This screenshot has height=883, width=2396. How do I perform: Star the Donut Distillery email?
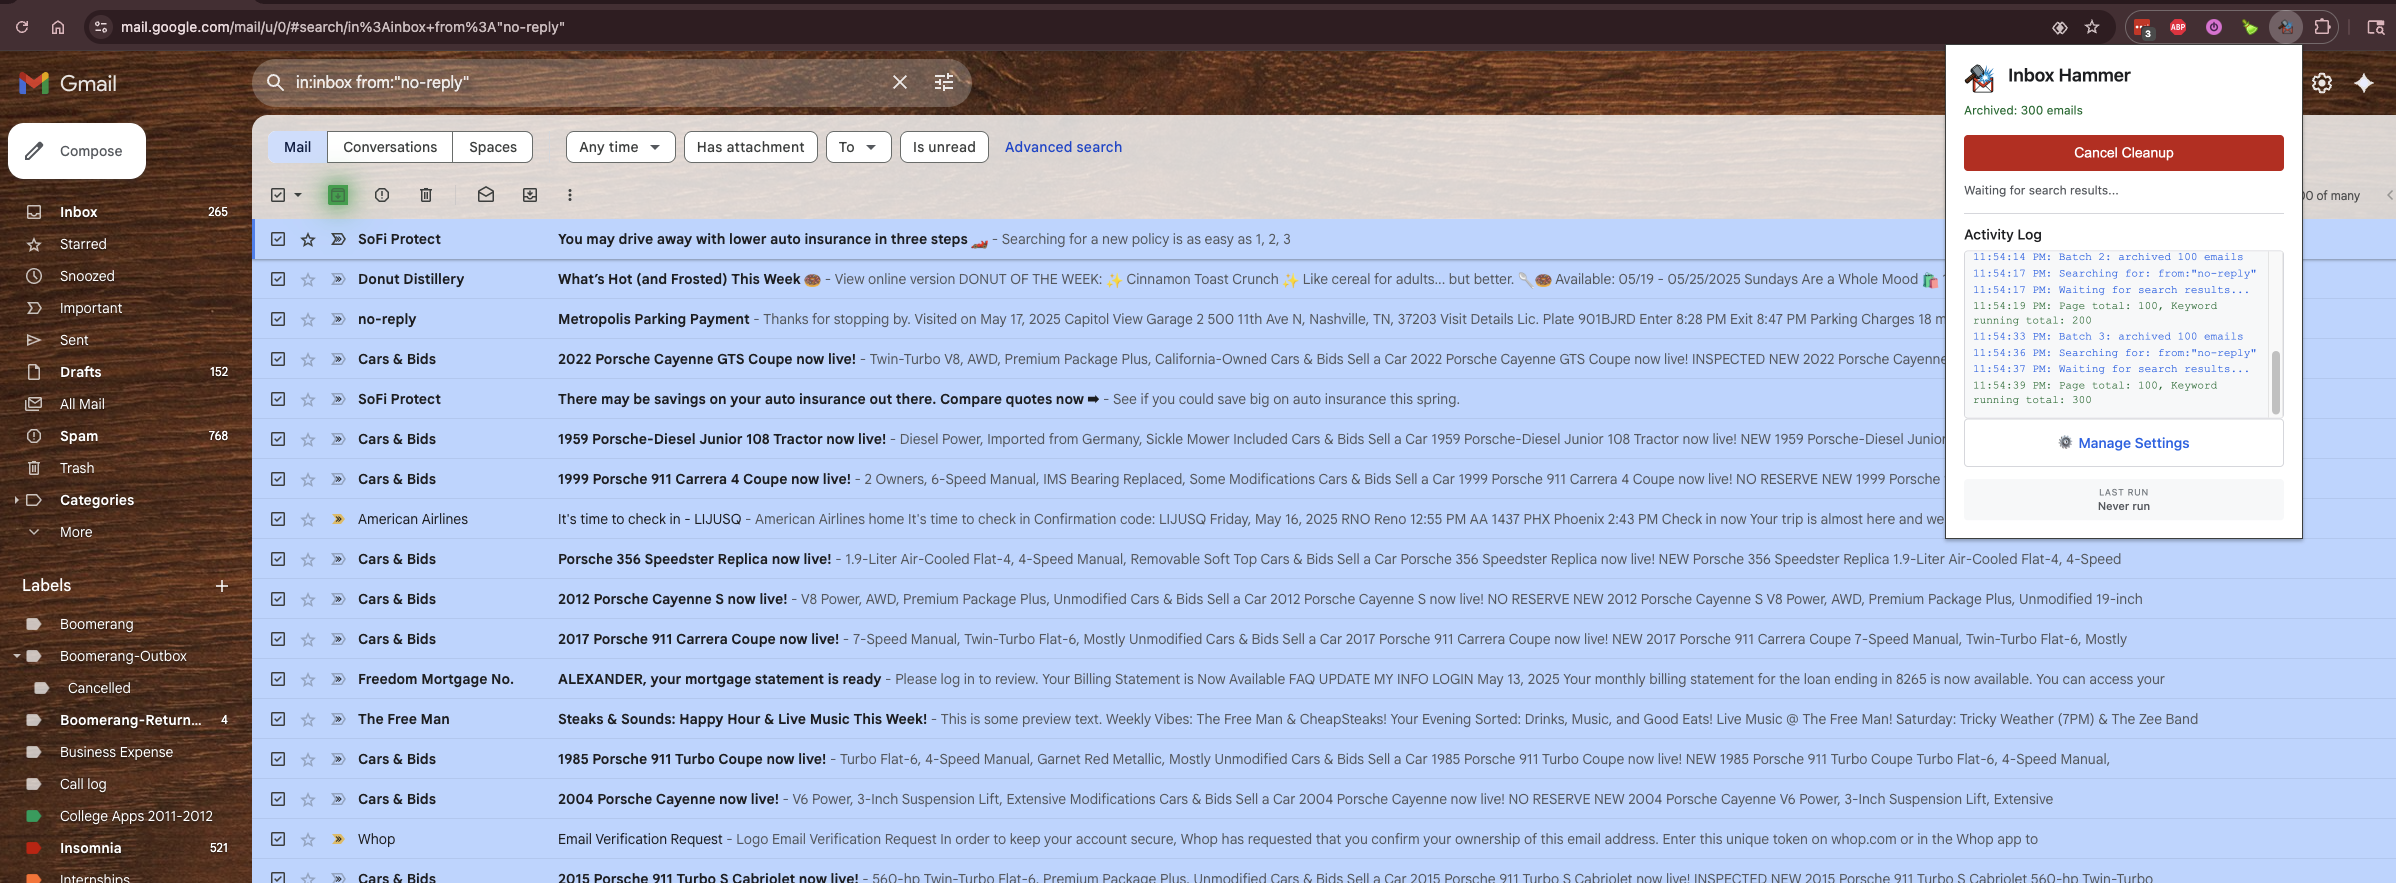pyautogui.click(x=308, y=279)
